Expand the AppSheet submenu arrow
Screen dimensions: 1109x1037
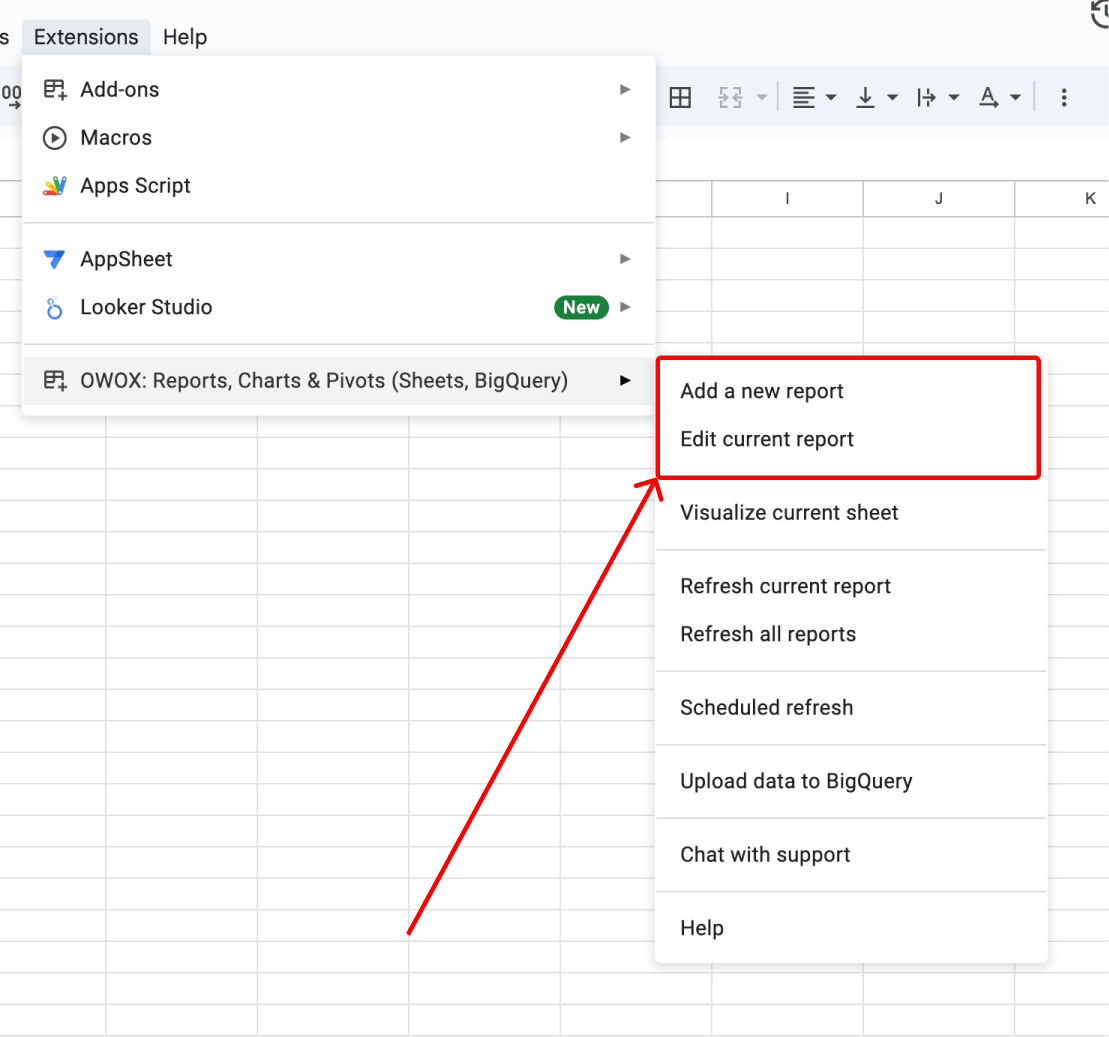[625, 259]
